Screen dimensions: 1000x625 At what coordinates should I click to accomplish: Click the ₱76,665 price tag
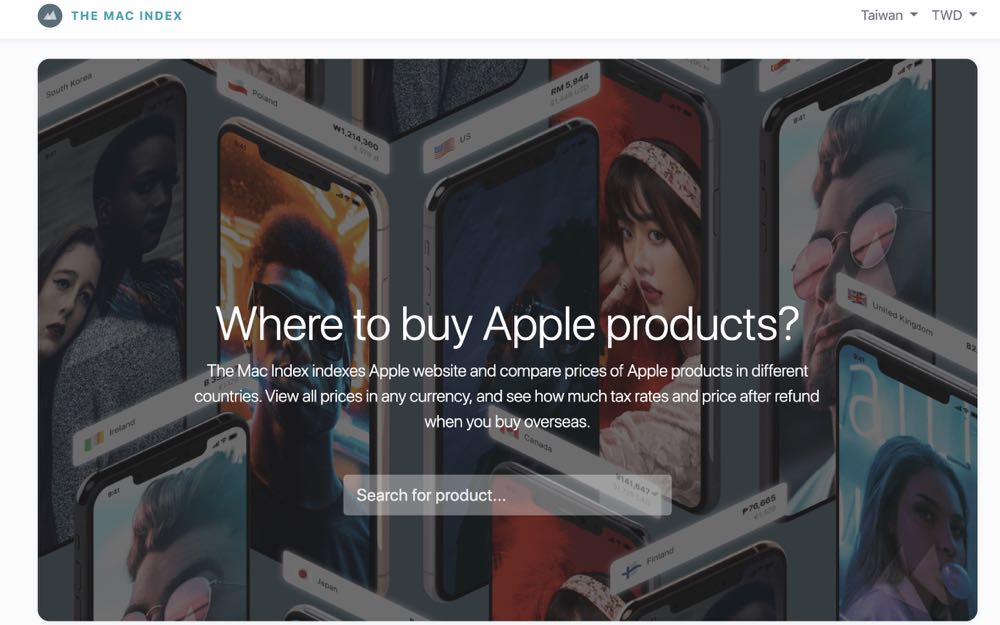point(759,504)
